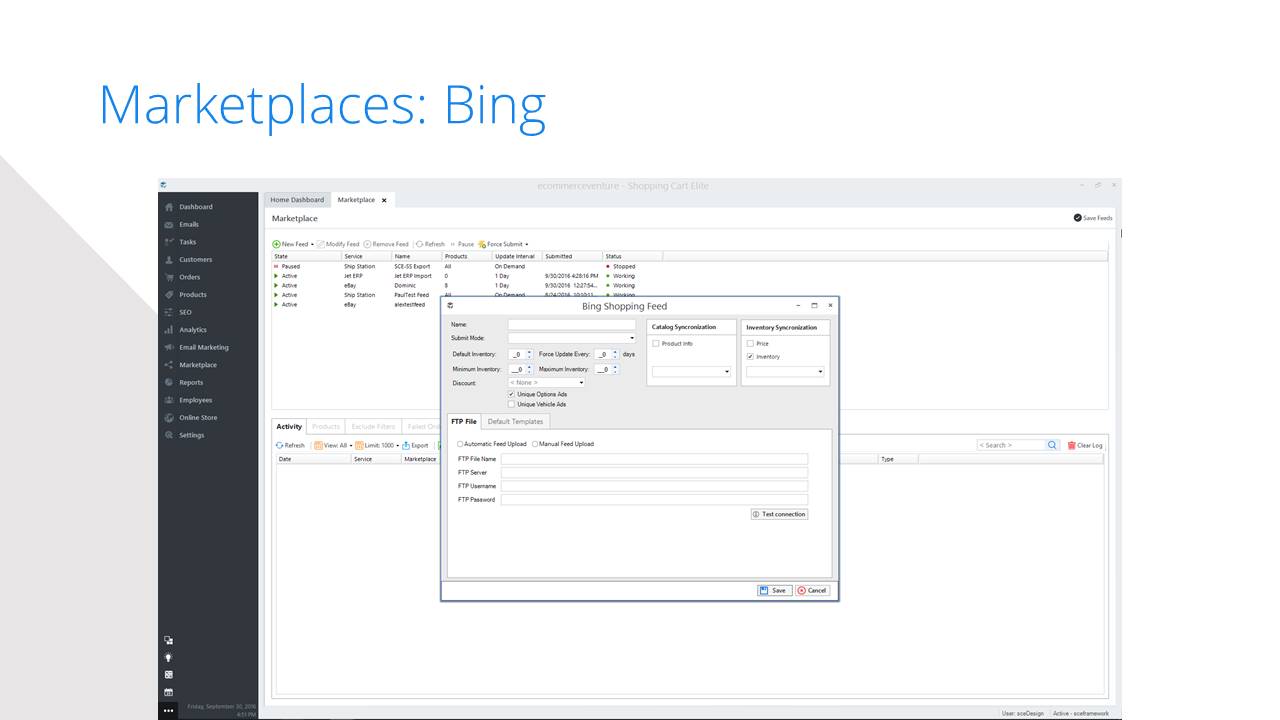Open Products in the sidebar

click(193, 295)
